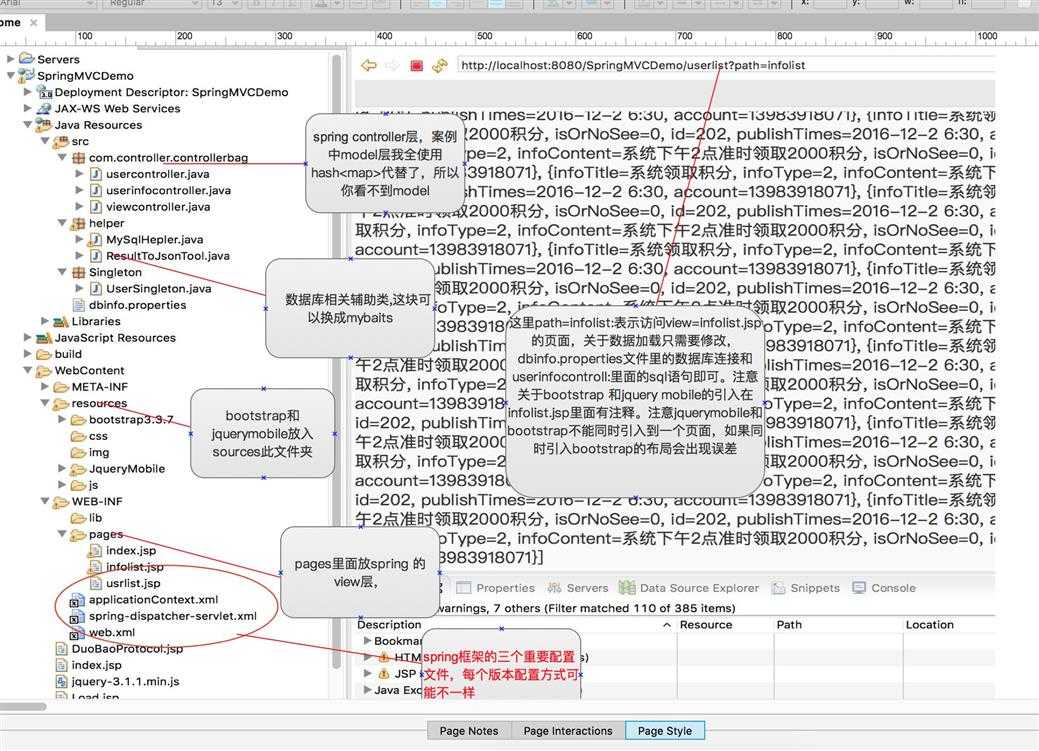Screen dimensions: 1039x751
Task: Expand the JSP problems row
Action: tap(367, 673)
